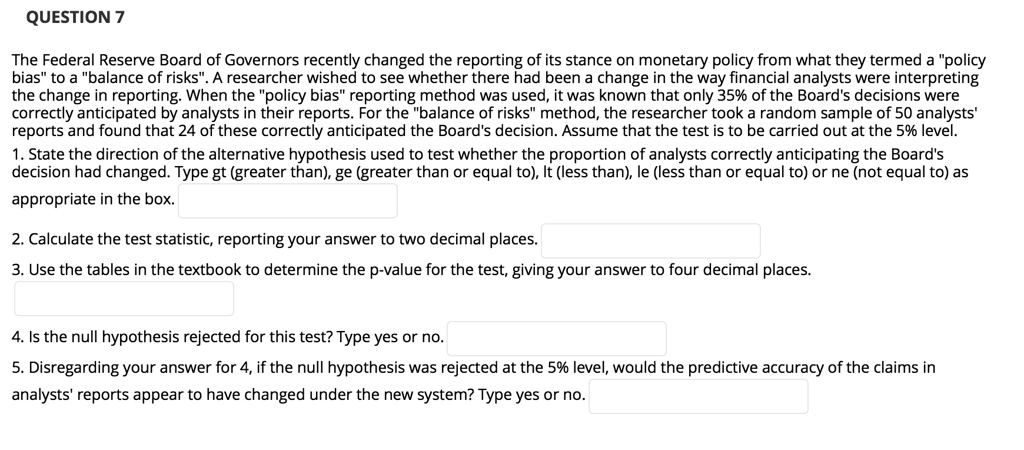This screenshot has width=1024, height=450.
Task: Click the QUESTION 7 heading
Action: pyautogui.click(x=74, y=18)
